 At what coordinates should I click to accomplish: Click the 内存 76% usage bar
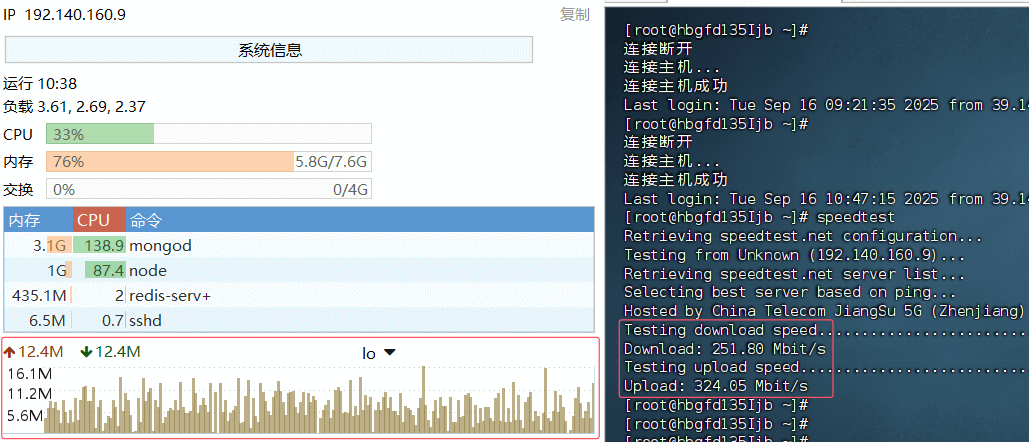pos(209,161)
